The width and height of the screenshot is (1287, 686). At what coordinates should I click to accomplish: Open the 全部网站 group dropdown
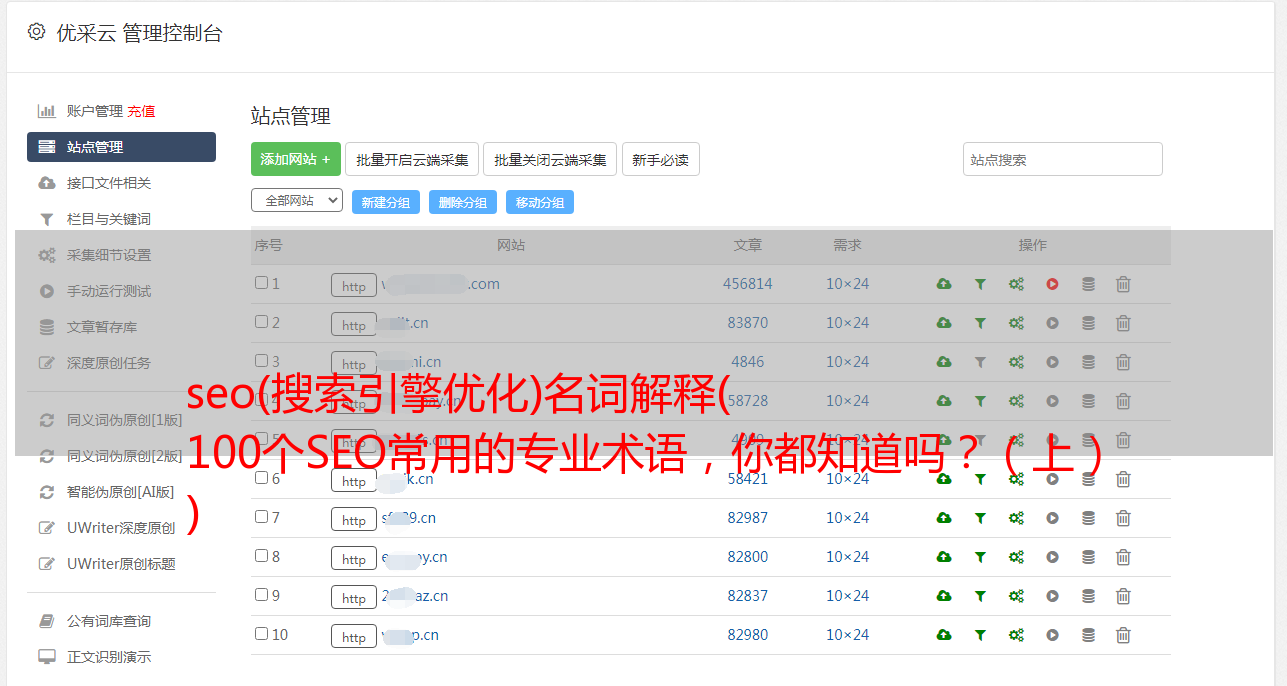297,201
